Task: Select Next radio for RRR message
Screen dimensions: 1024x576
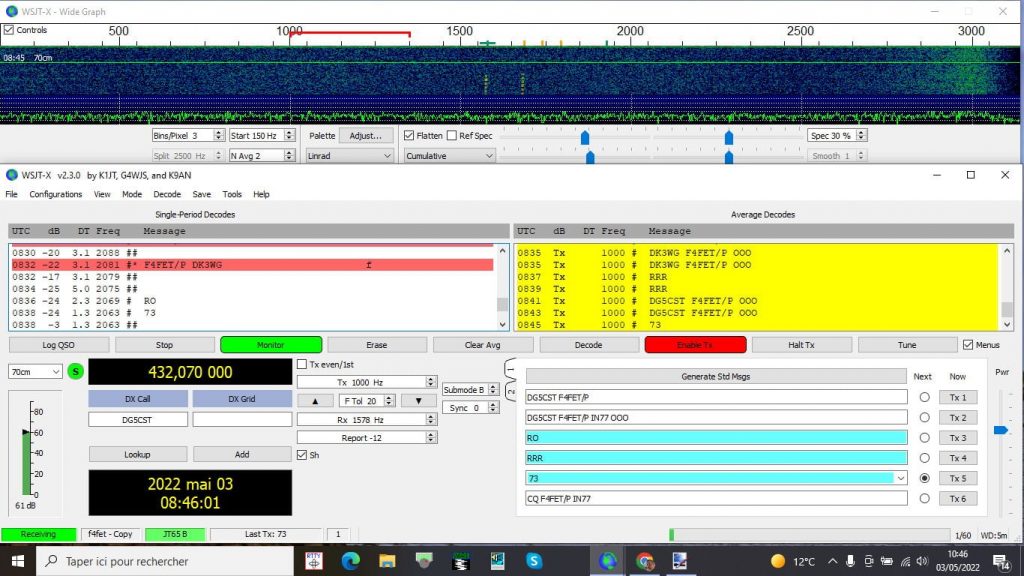Action: (924, 458)
